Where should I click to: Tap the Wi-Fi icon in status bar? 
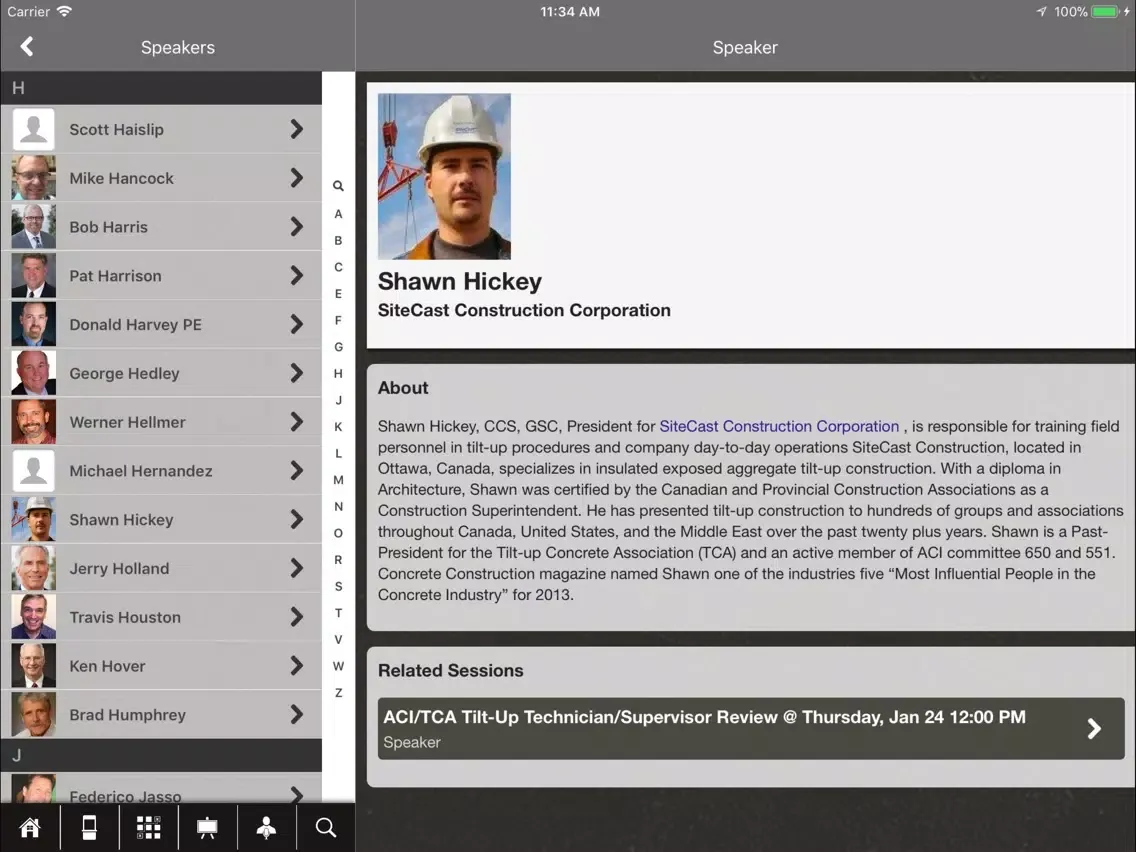click(x=64, y=12)
